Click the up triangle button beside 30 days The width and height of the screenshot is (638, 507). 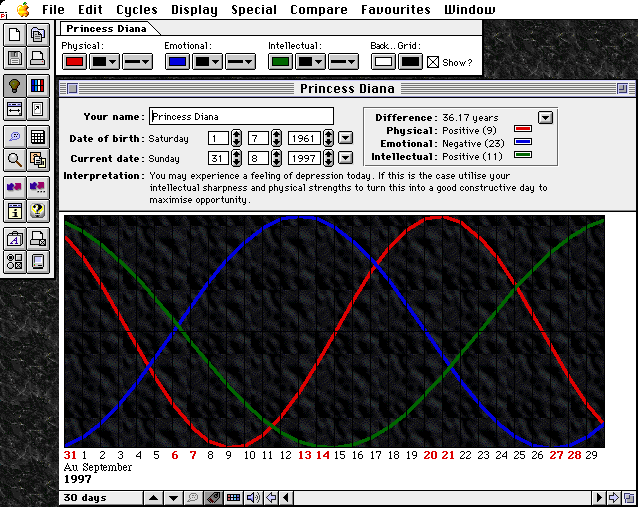pyautogui.click(x=153, y=498)
